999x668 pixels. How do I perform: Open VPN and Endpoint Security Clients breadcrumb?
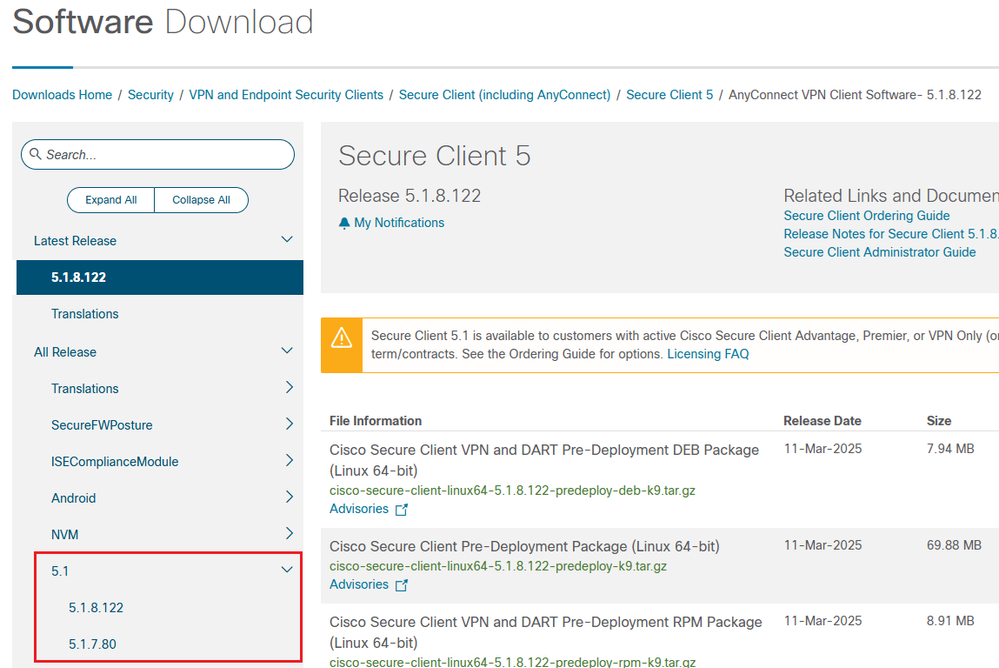[286, 95]
